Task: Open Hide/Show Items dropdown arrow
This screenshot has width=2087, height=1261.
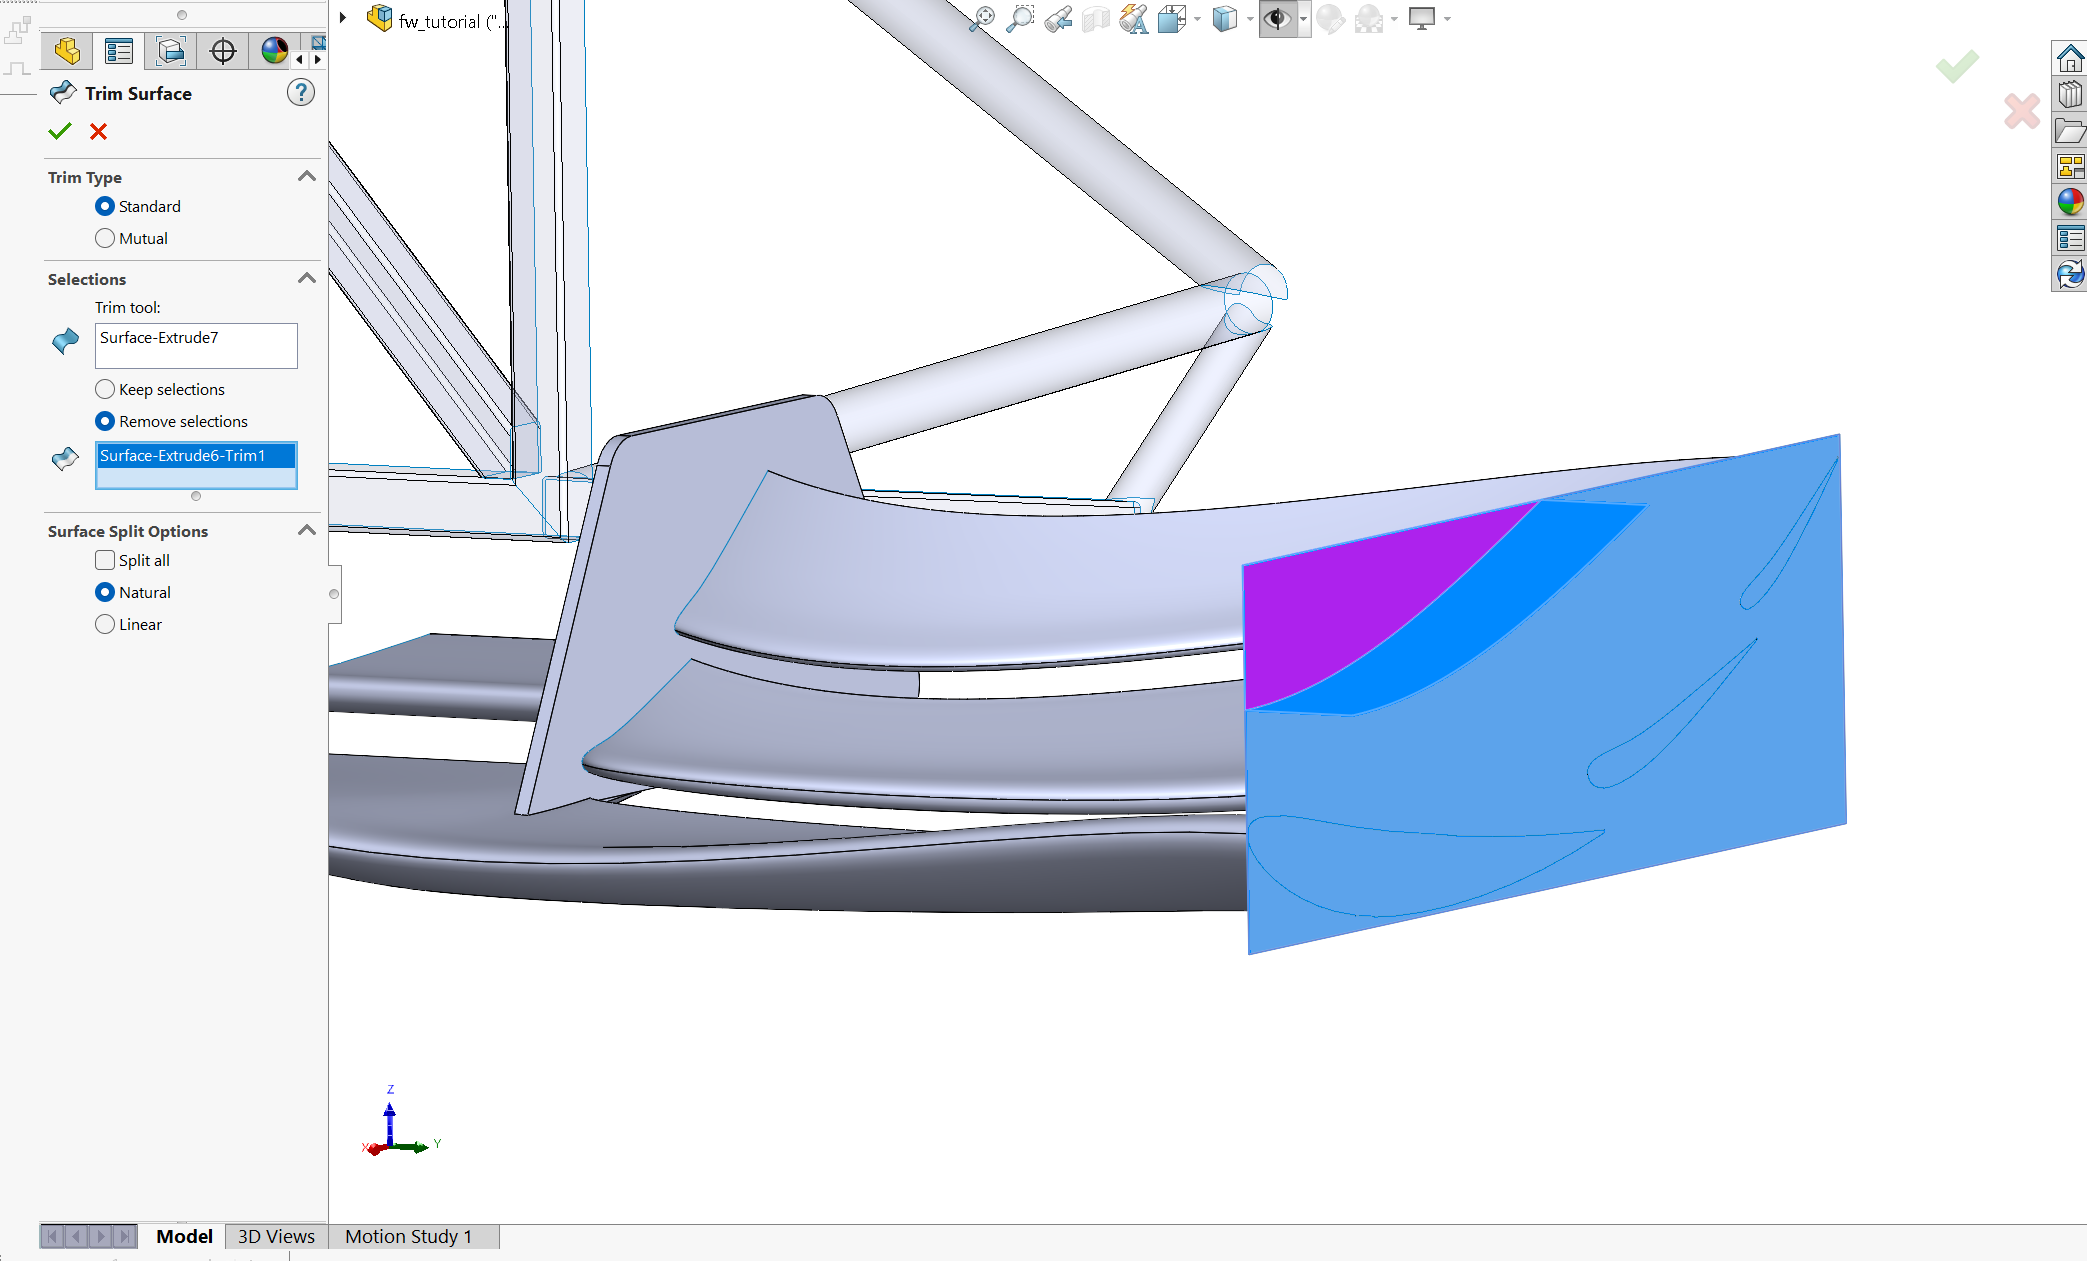Action: [1303, 19]
